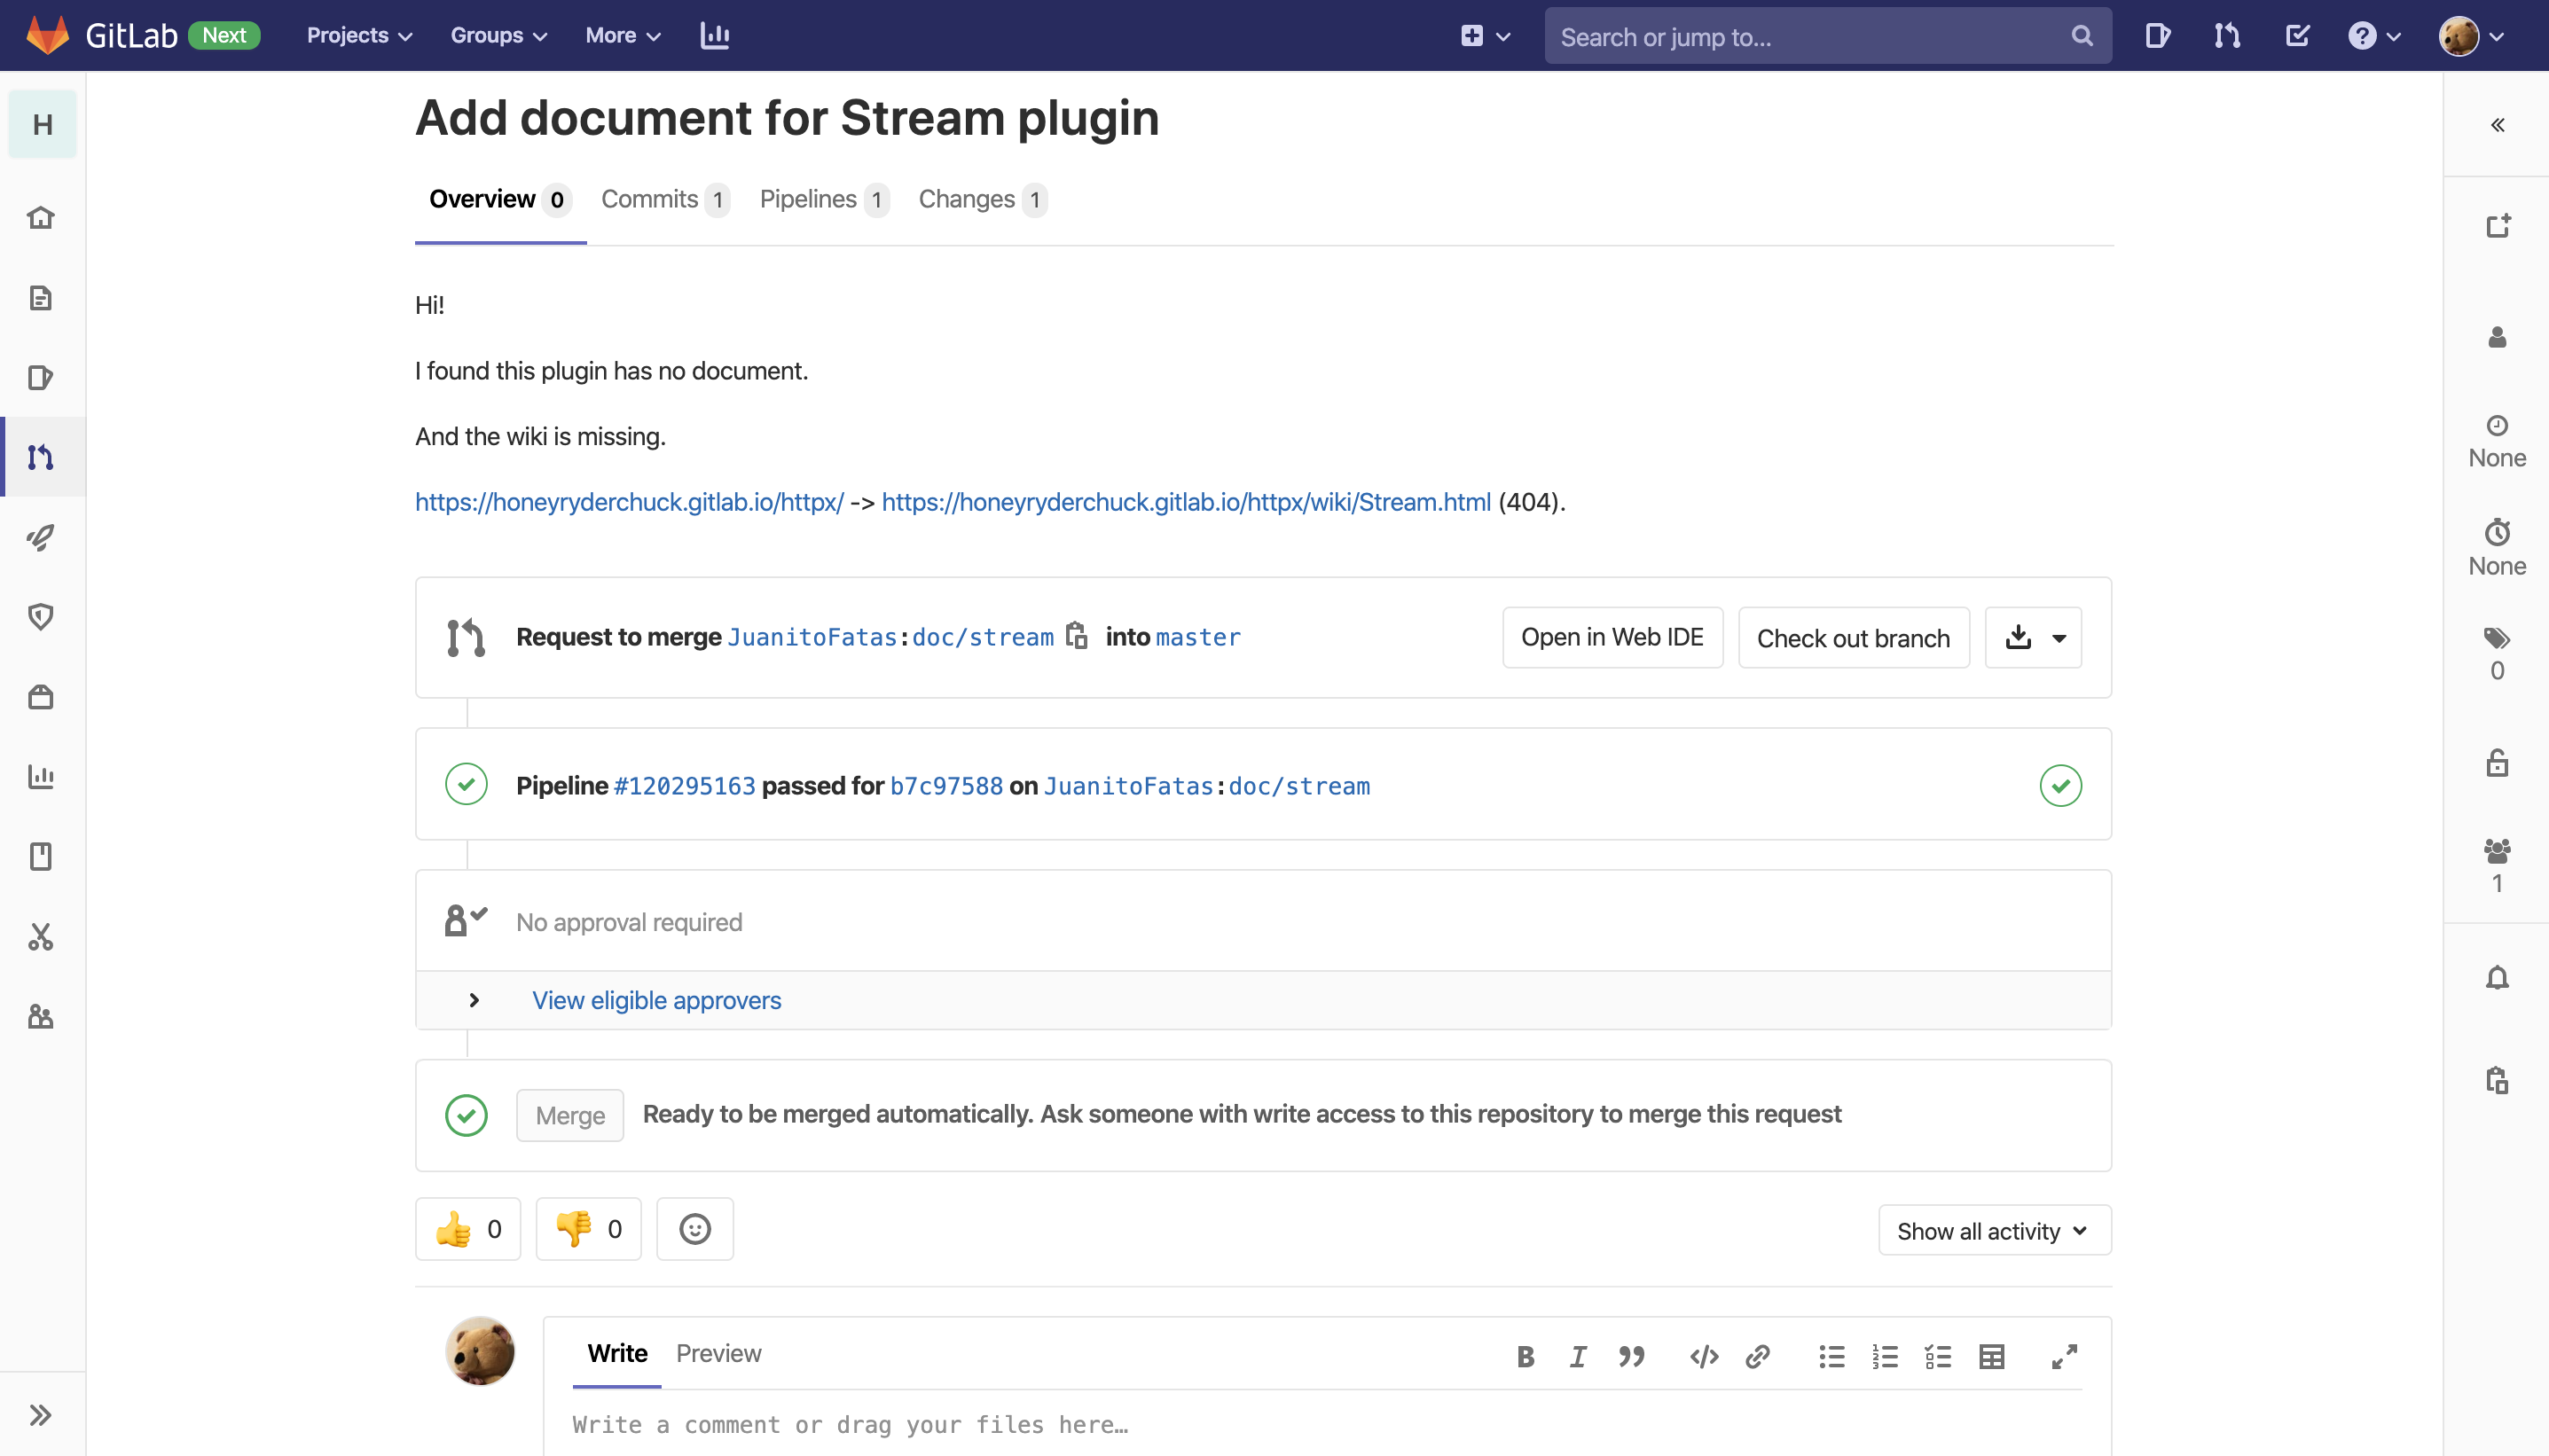
Task: Toggle thumbs down reaction
Action: 588,1229
